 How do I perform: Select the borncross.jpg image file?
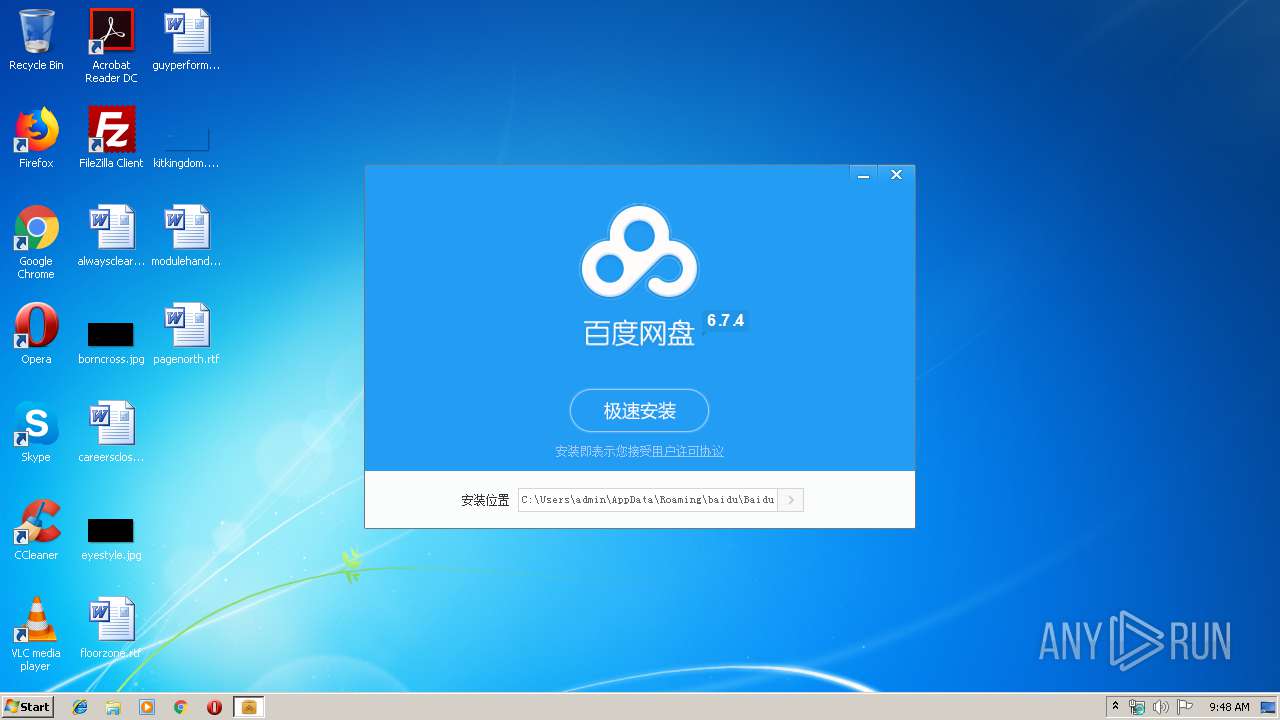[x=111, y=342]
